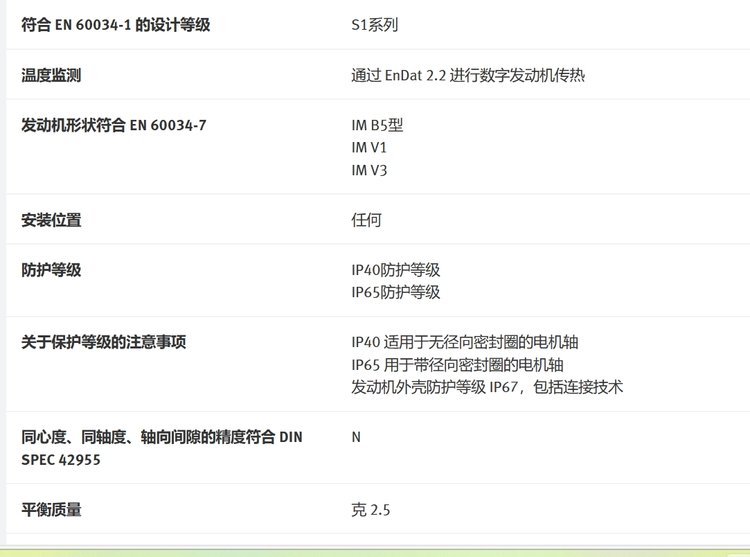Click the 'IM V3' entry
Viewport: 750px width, 557px height.
coord(369,170)
